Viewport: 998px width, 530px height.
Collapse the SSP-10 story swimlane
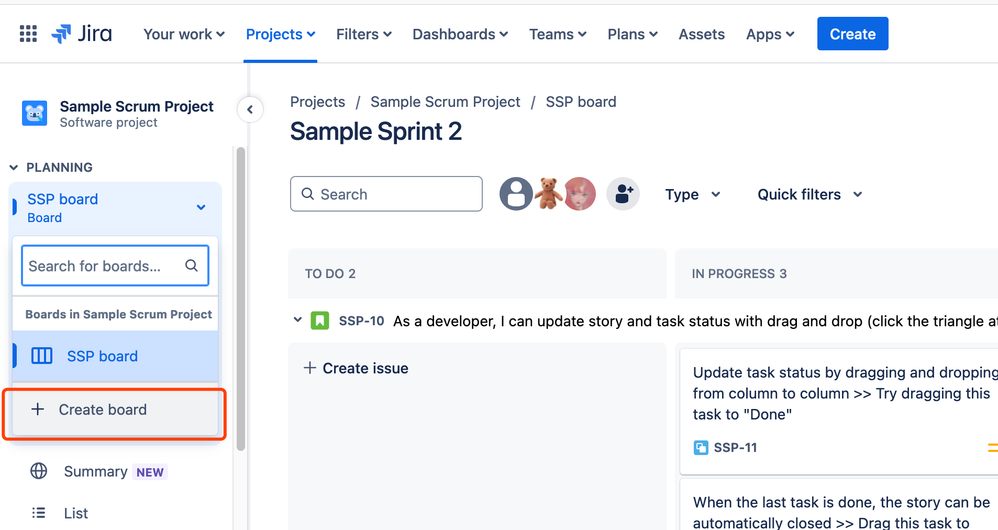tap(297, 321)
